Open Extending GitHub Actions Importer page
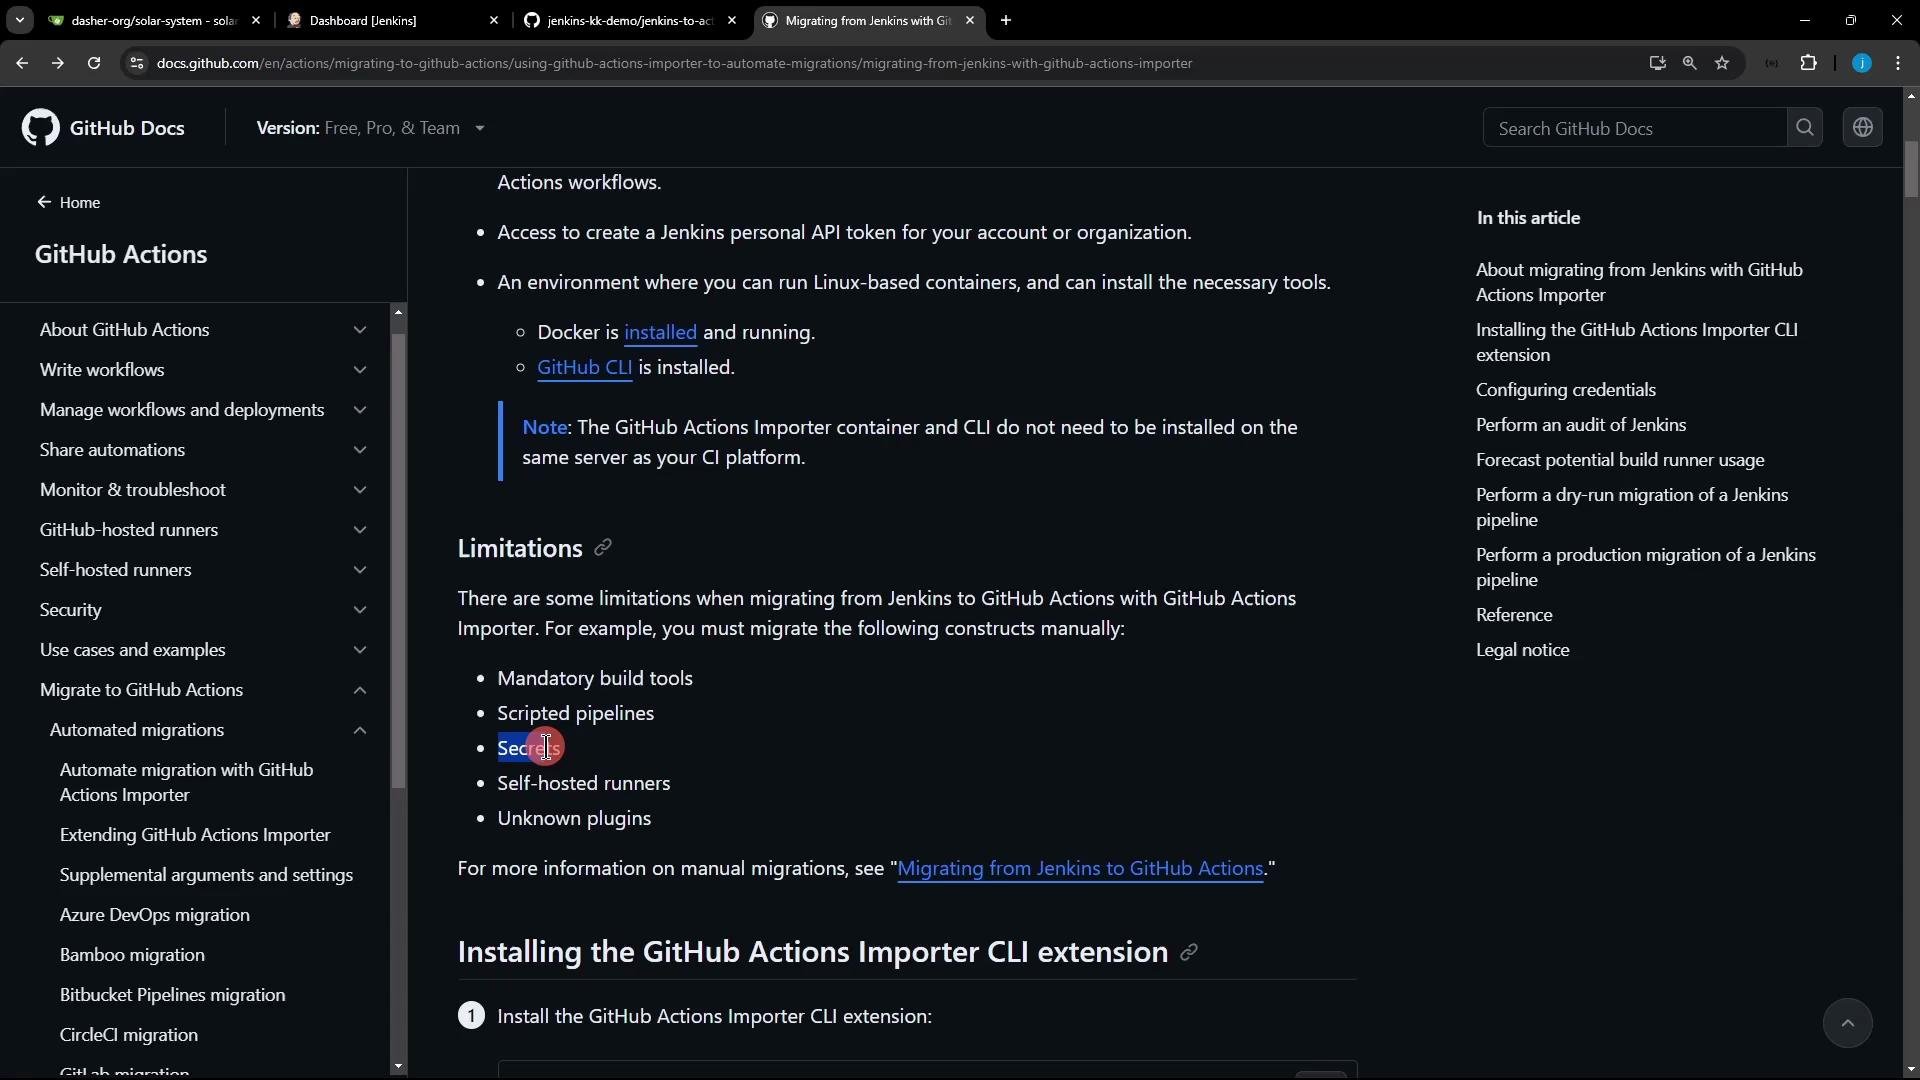Image resolution: width=1920 pixels, height=1080 pixels. point(195,835)
